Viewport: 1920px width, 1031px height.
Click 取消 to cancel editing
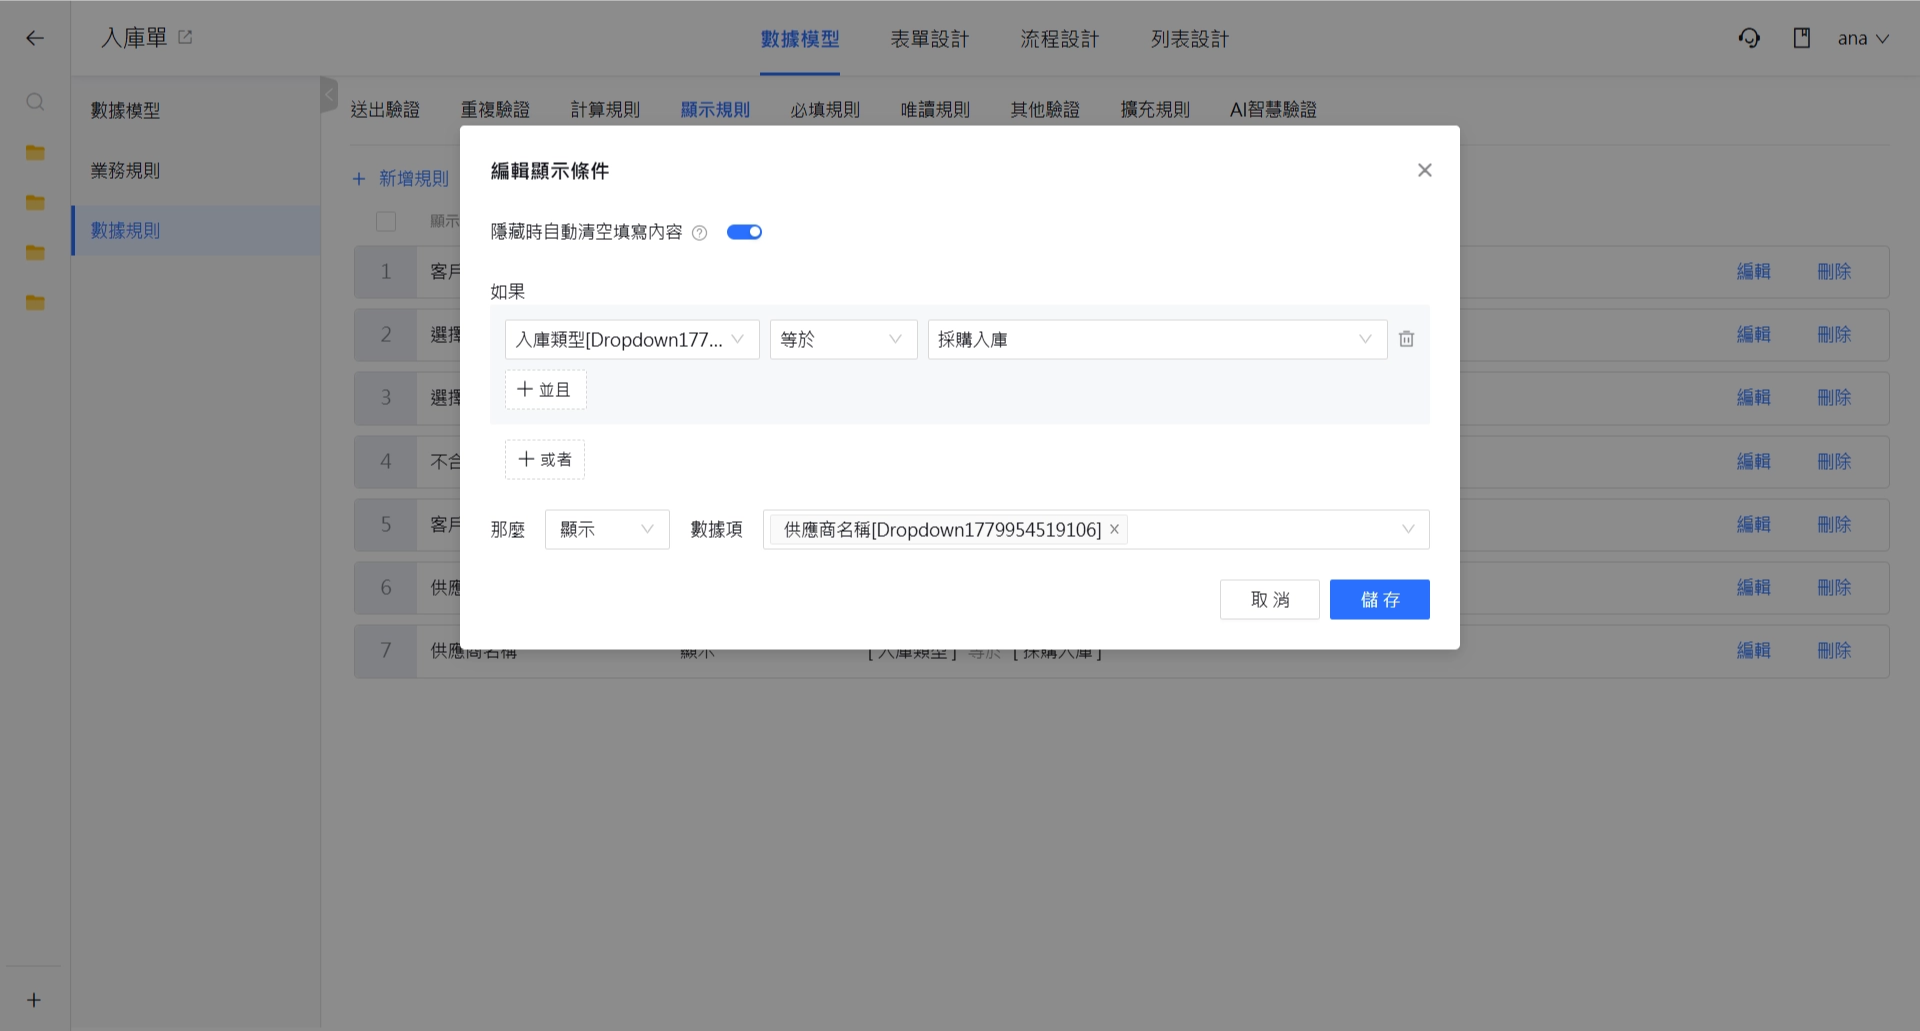click(1270, 599)
